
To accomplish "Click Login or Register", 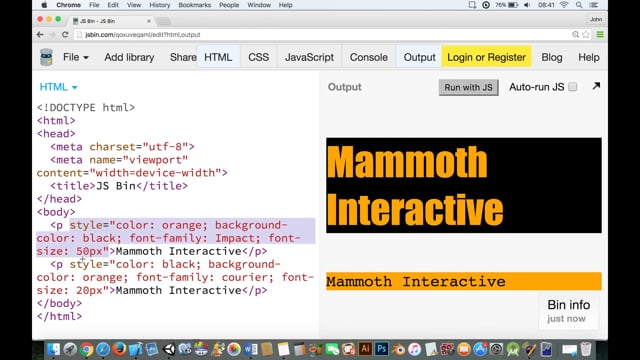I will click(487, 57).
